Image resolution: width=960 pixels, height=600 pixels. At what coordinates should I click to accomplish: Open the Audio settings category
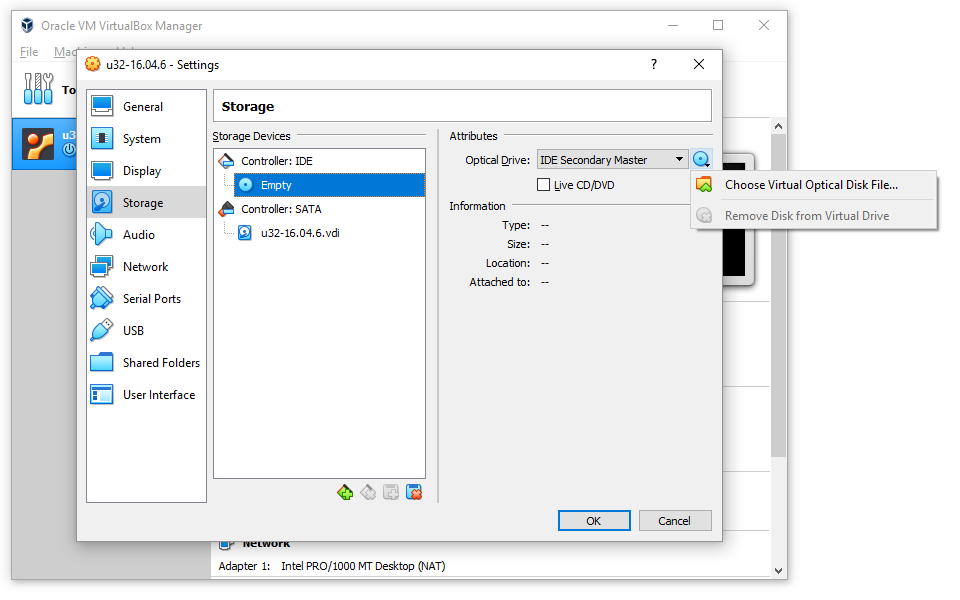click(x=138, y=235)
